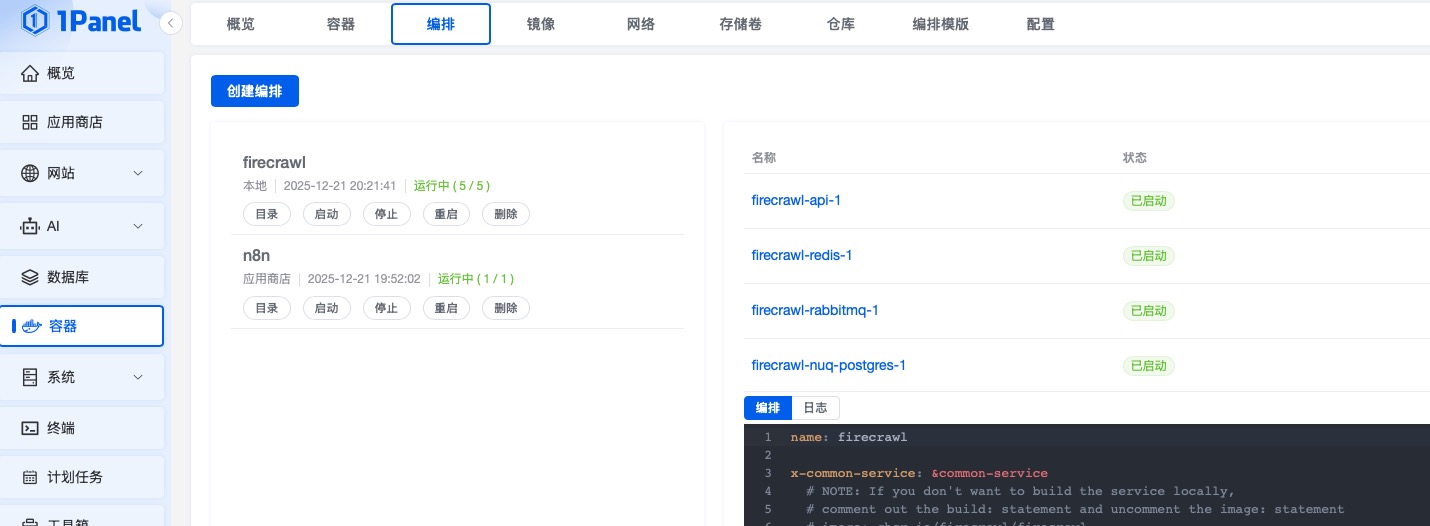Open 目录 for firecrawl compose
The height and width of the screenshot is (526, 1430).
pyautogui.click(x=267, y=214)
